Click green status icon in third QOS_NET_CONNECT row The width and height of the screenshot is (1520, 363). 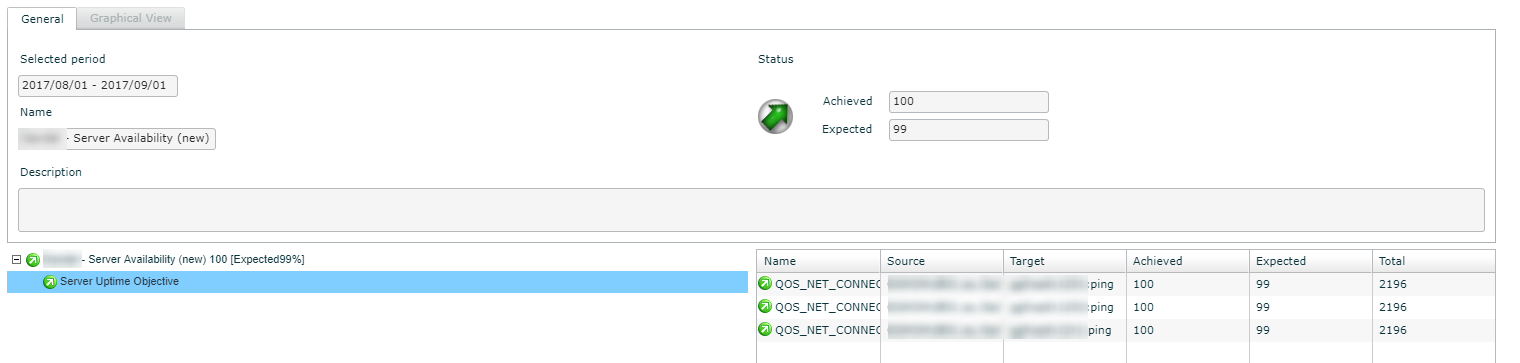766,330
